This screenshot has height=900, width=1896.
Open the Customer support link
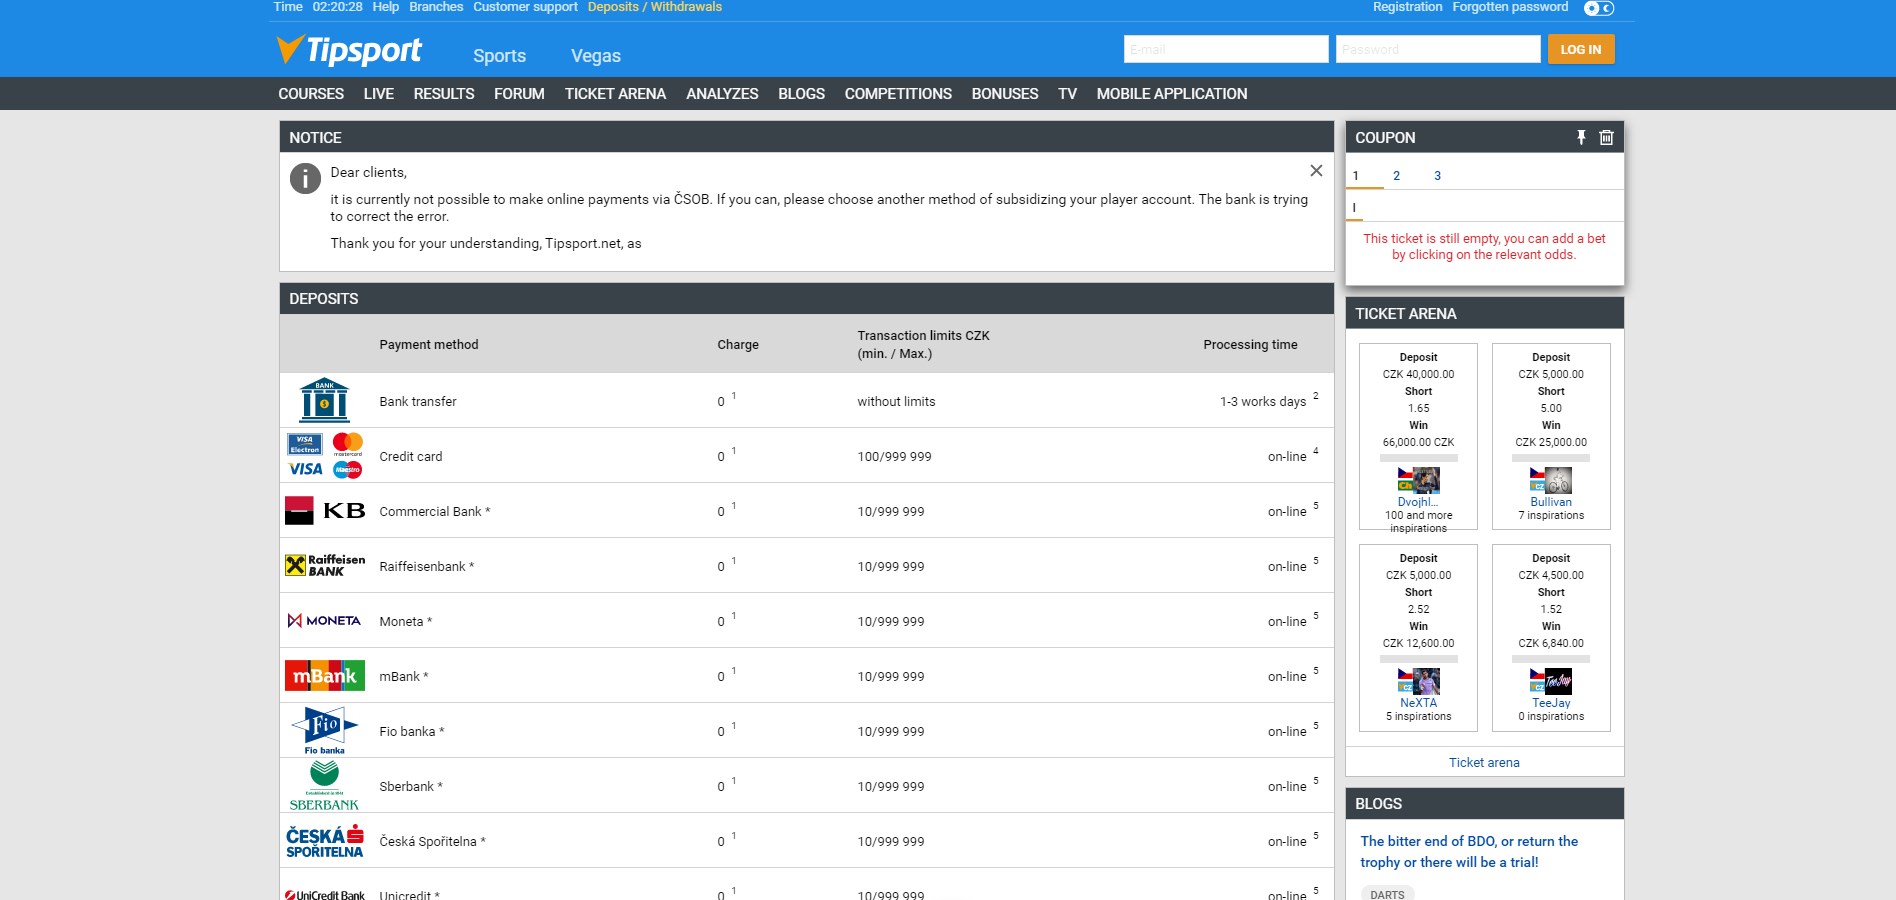tap(525, 7)
